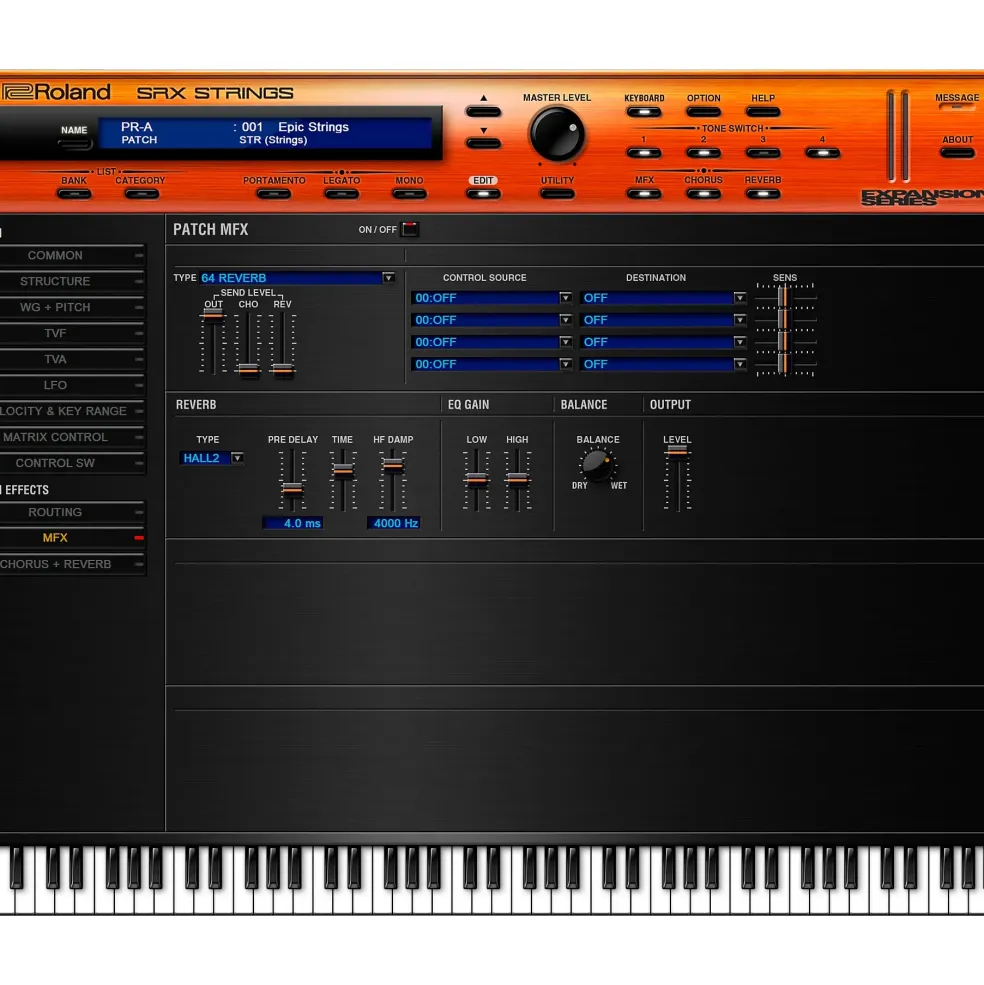
Task: Open the TVF section
Action: 72,334
